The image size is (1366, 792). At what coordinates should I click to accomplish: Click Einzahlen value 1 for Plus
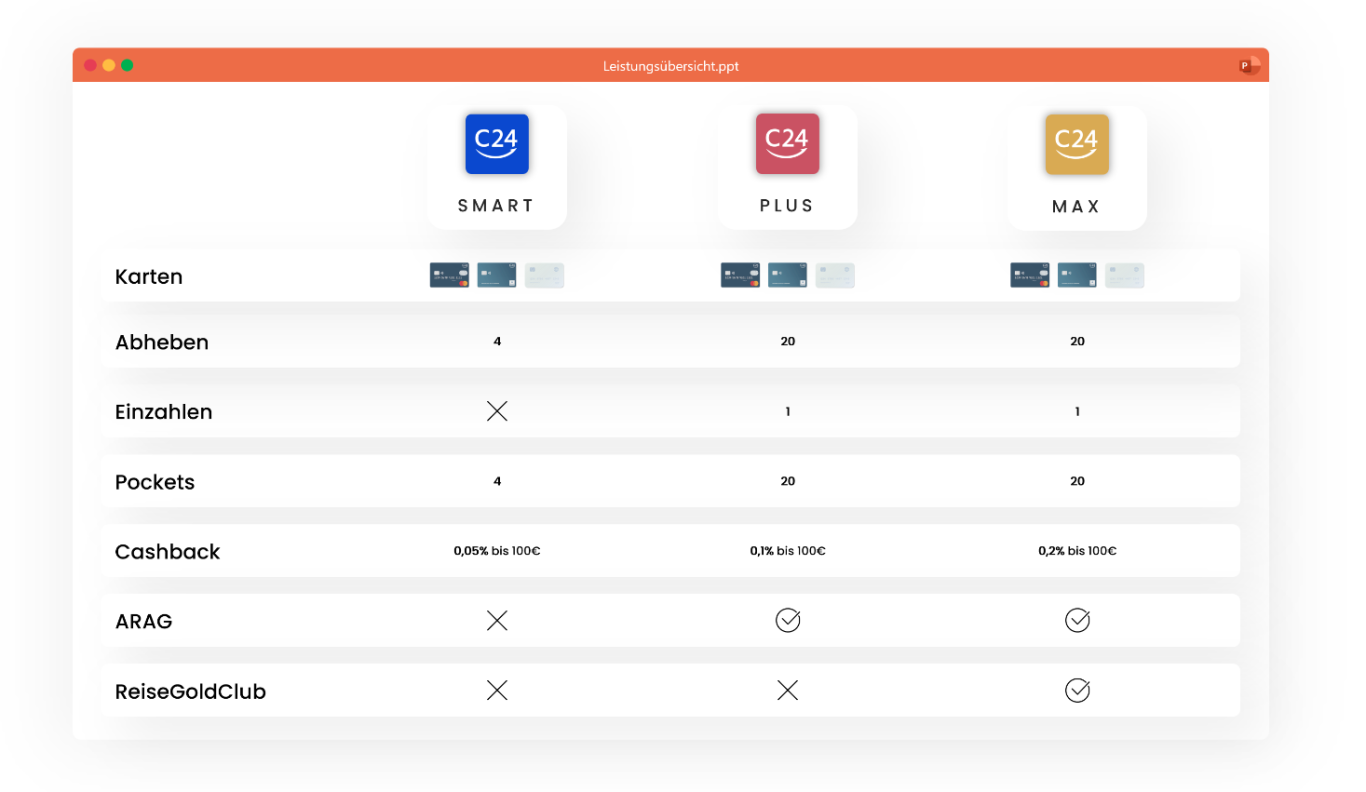(788, 411)
